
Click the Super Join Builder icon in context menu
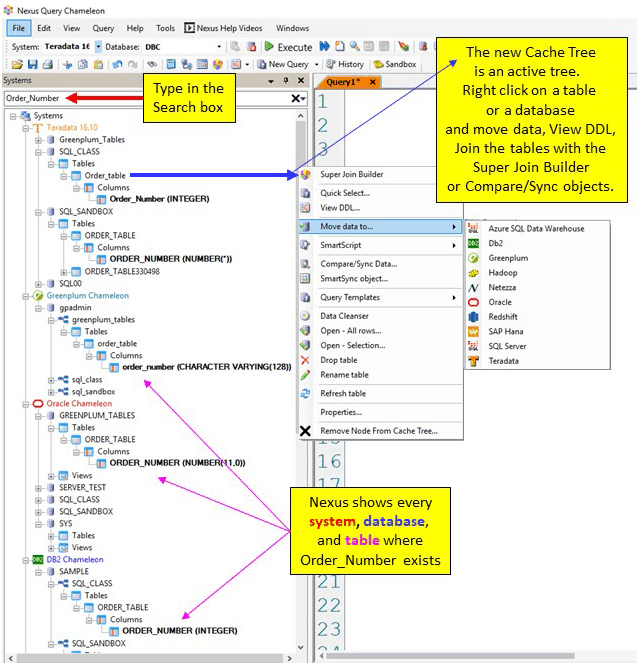(x=306, y=175)
